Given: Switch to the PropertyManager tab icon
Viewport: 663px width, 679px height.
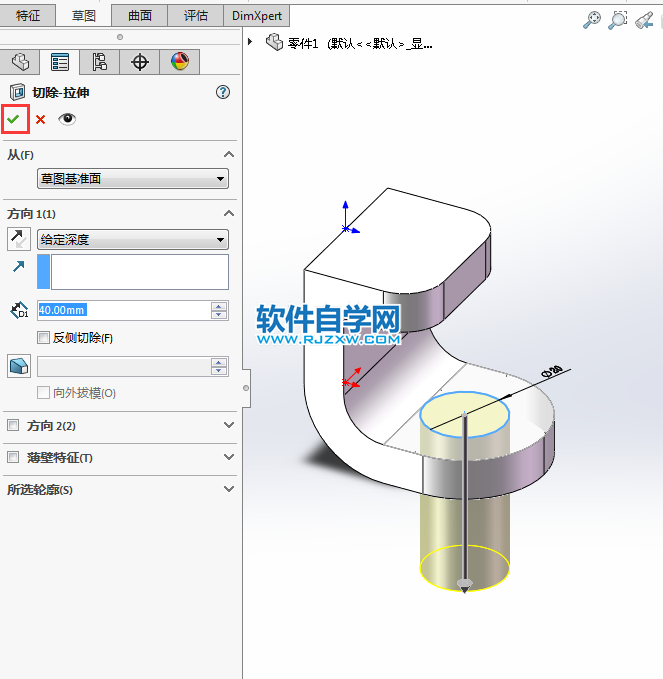Looking at the screenshot, I should (59, 62).
